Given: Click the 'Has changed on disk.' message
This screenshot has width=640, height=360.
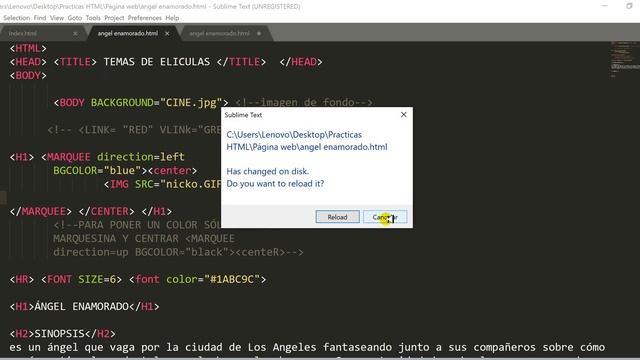Looking at the screenshot, I should point(267,171).
